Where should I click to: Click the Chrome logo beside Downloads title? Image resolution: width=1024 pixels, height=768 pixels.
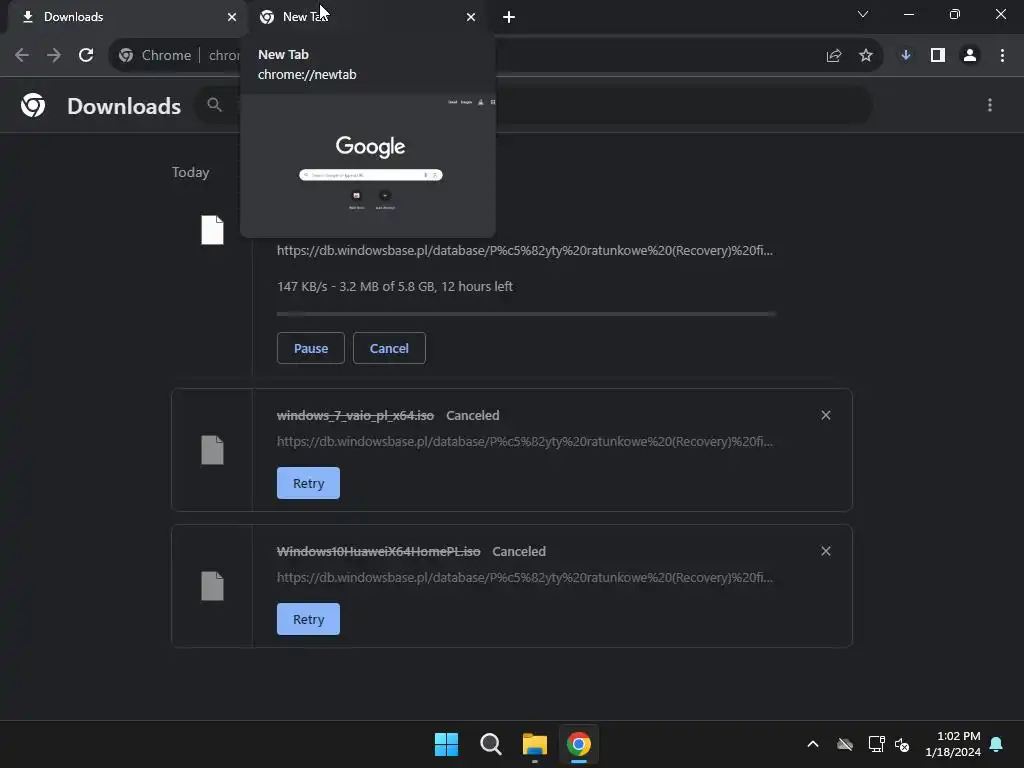33,105
